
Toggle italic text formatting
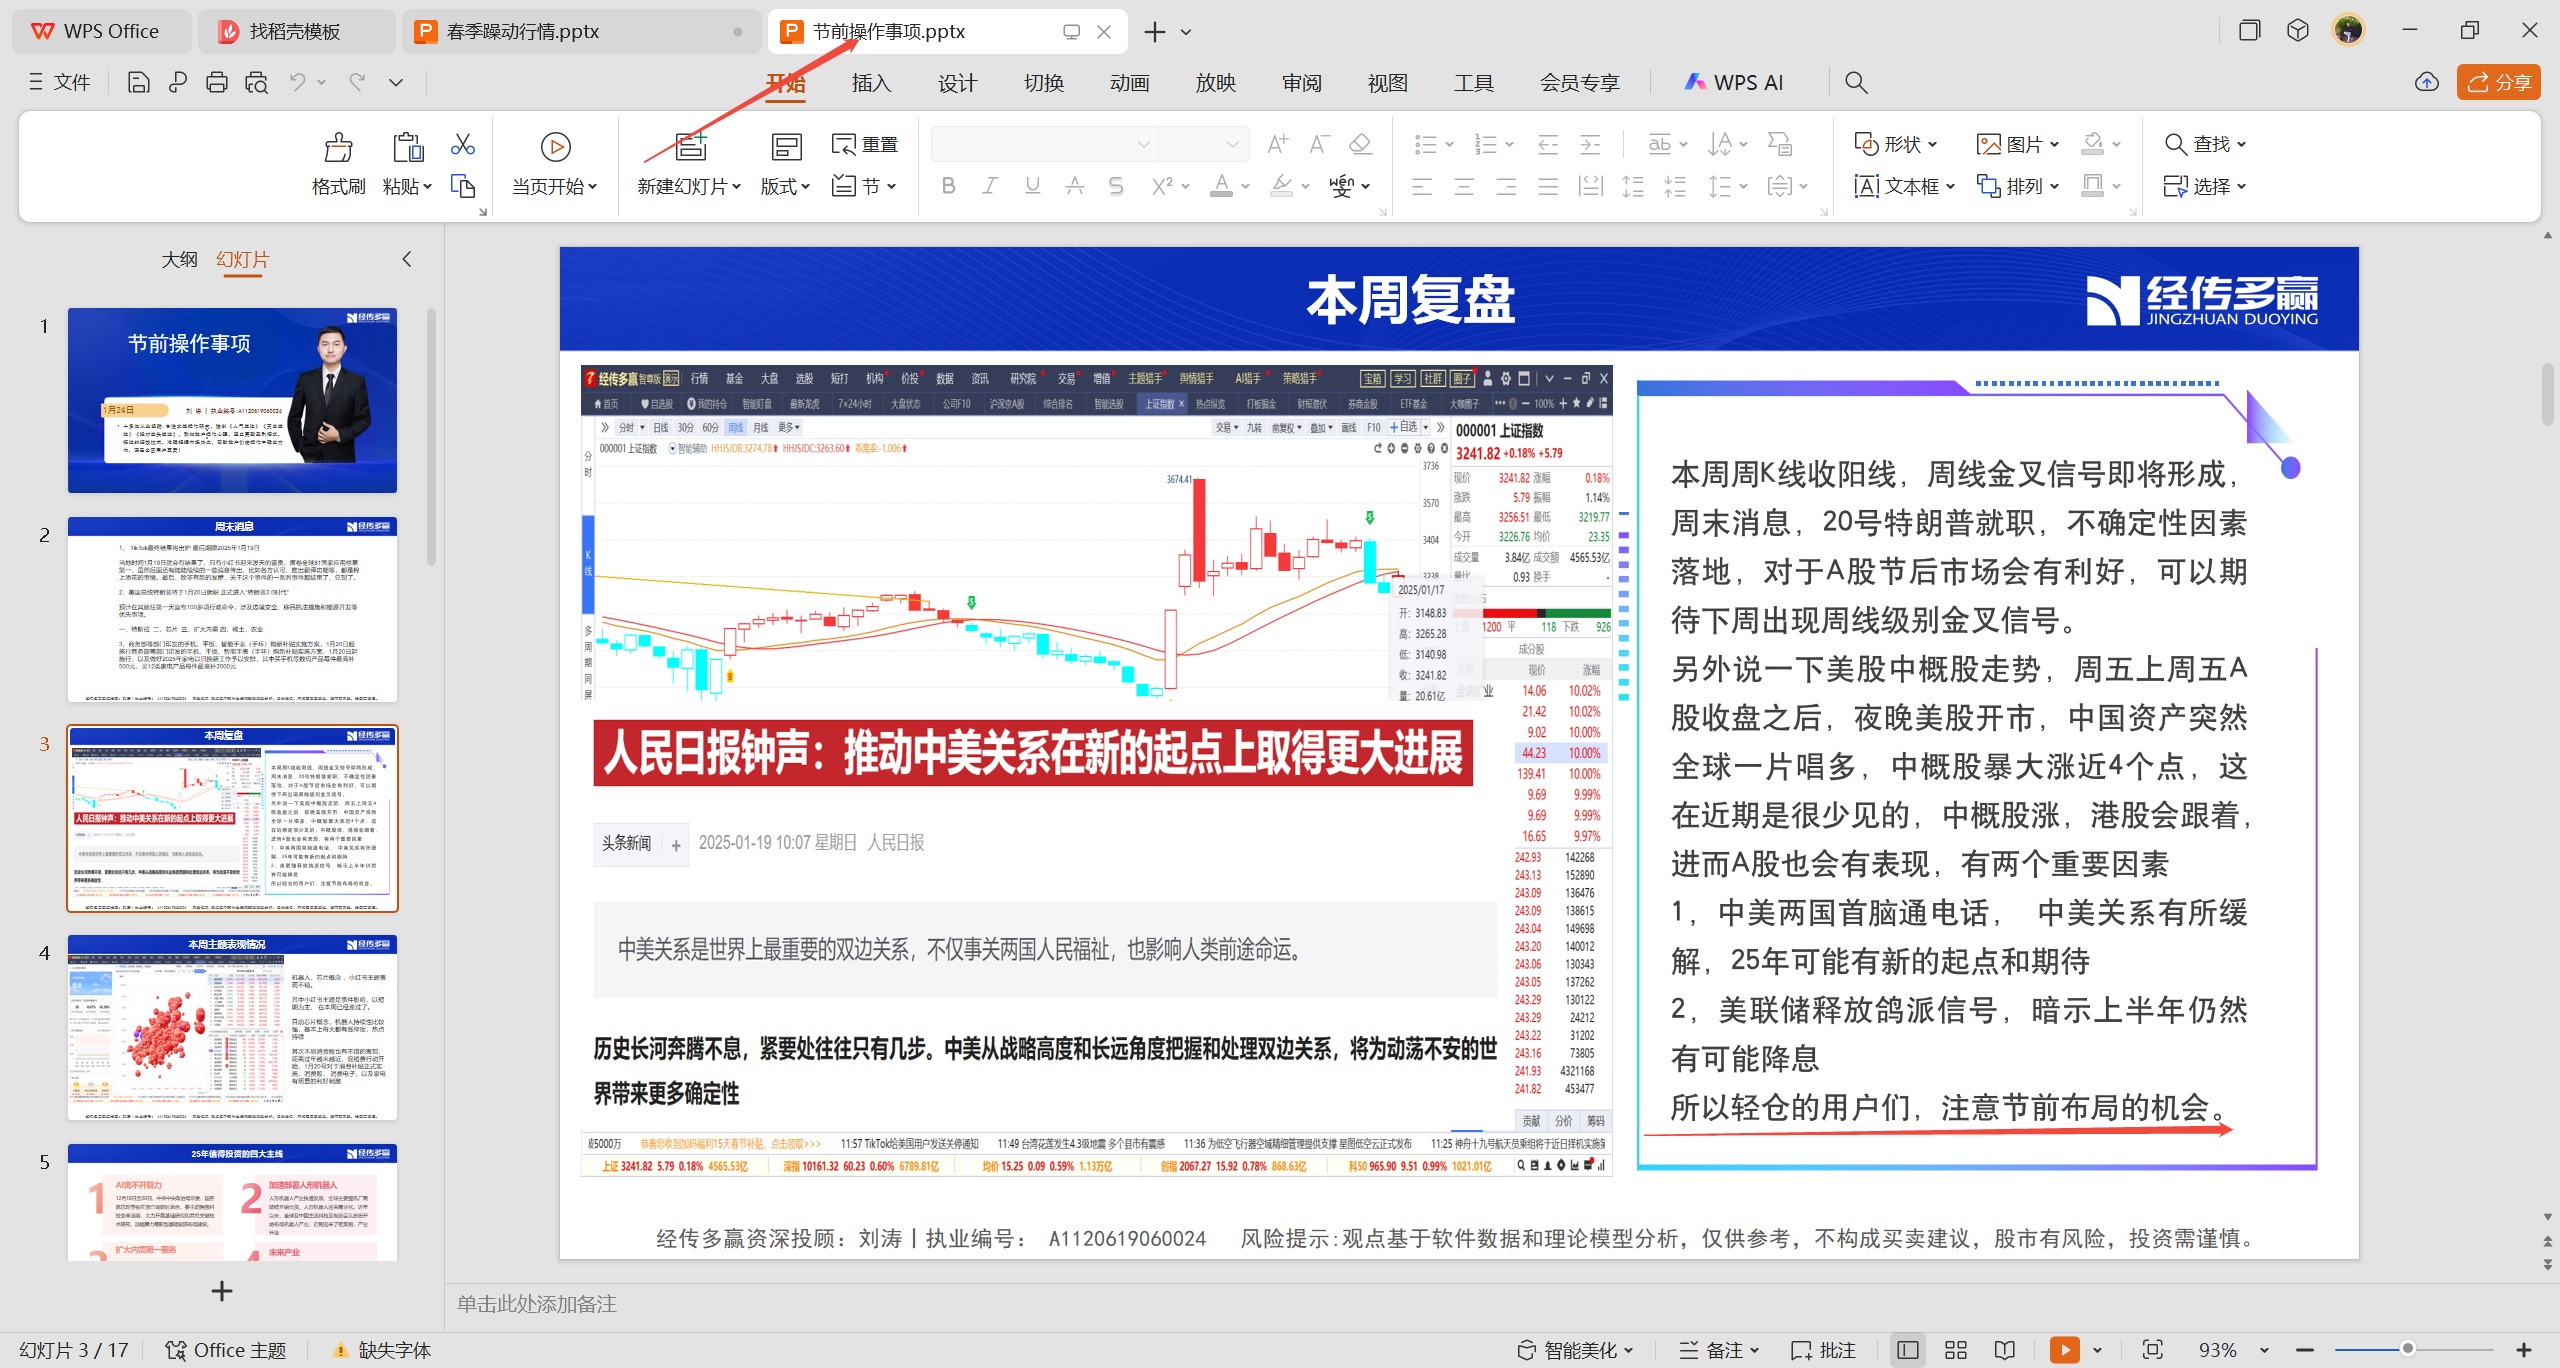pyautogui.click(x=990, y=186)
